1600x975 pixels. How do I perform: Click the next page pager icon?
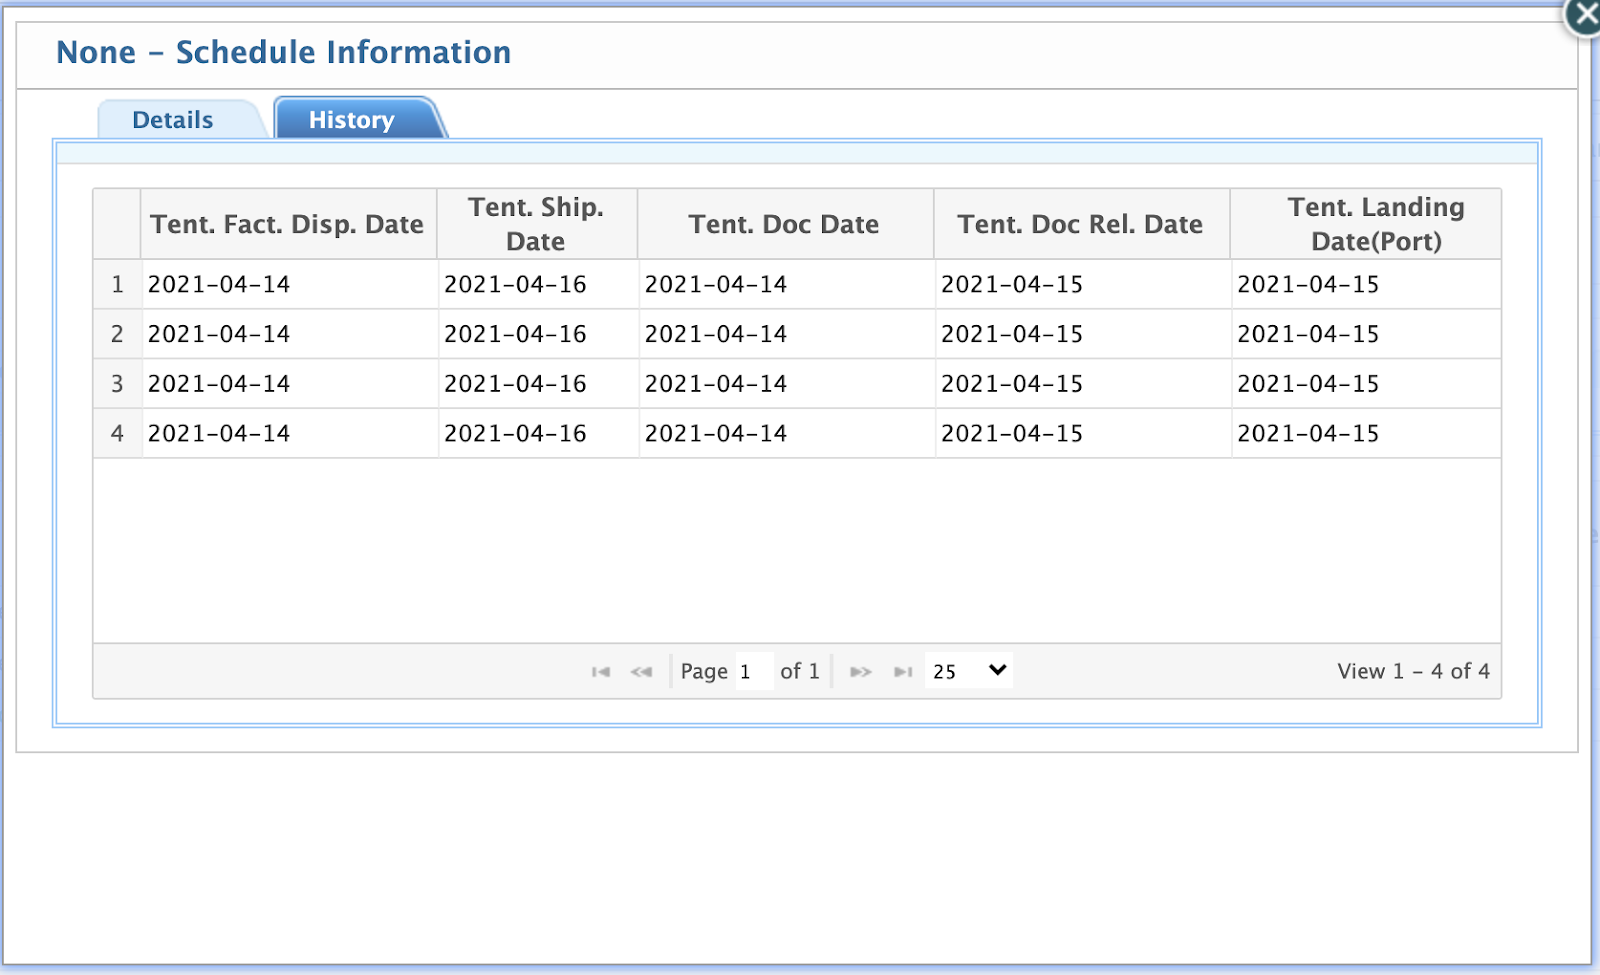[860, 672]
